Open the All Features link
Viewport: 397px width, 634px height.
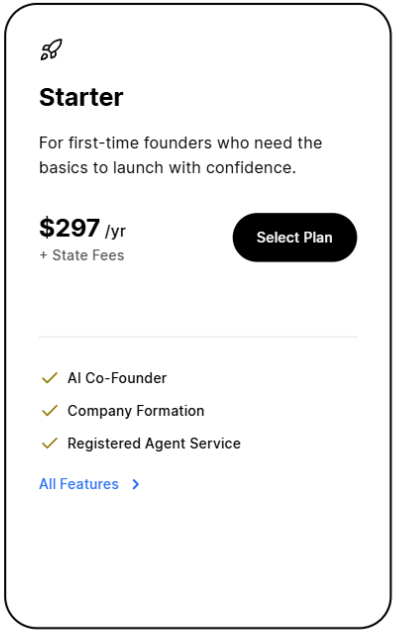[x=79, y=484]
